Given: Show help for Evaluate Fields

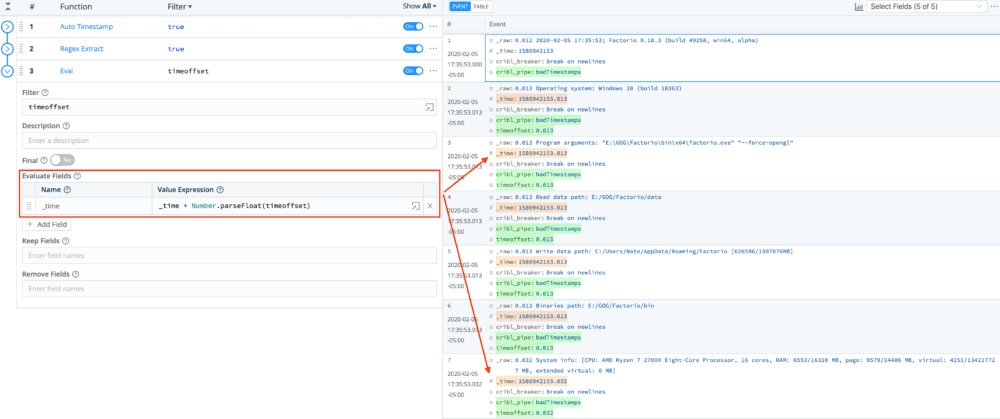Looking at the screenshot, I should pyautogui.click(x=77, y=176).
